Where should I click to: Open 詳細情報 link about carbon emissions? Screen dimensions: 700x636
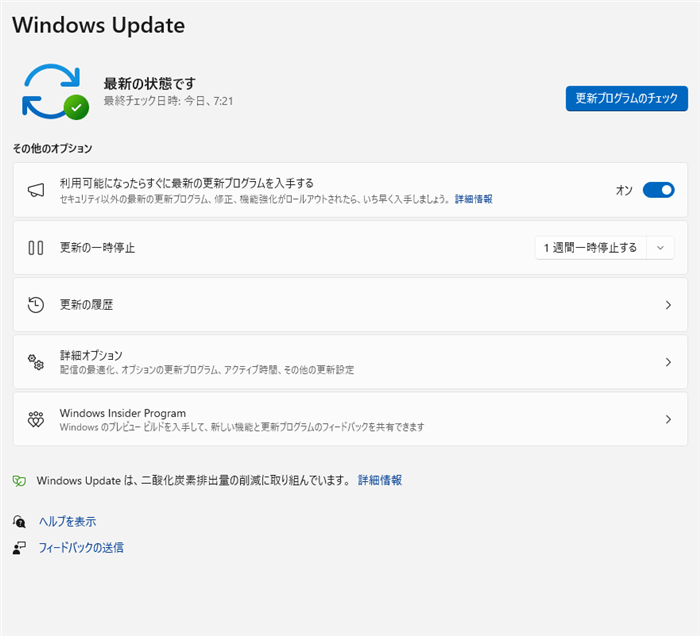(380, 480)
